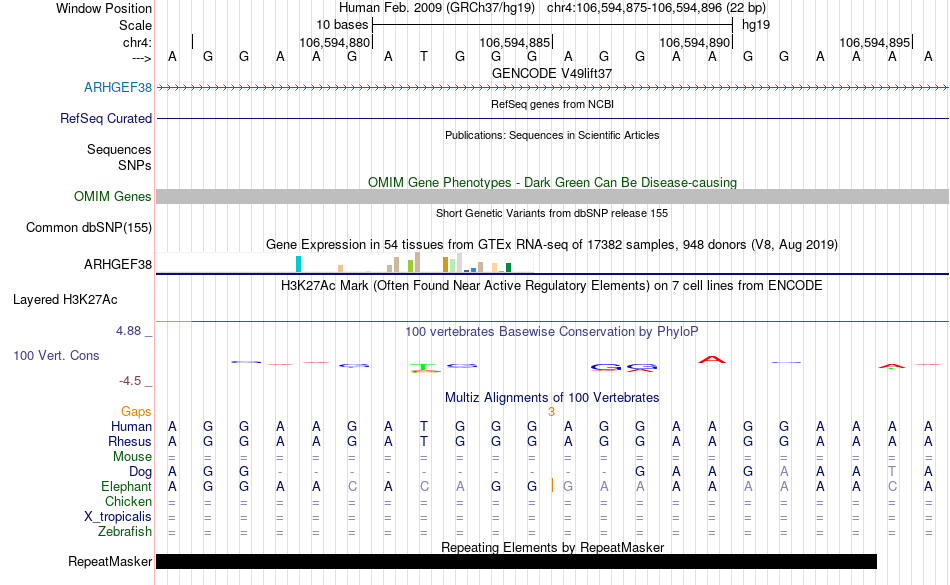The height and width of the screenshot is (585, 950).
Task: Click the 106,594,895 position label
Action: (874, 42)
